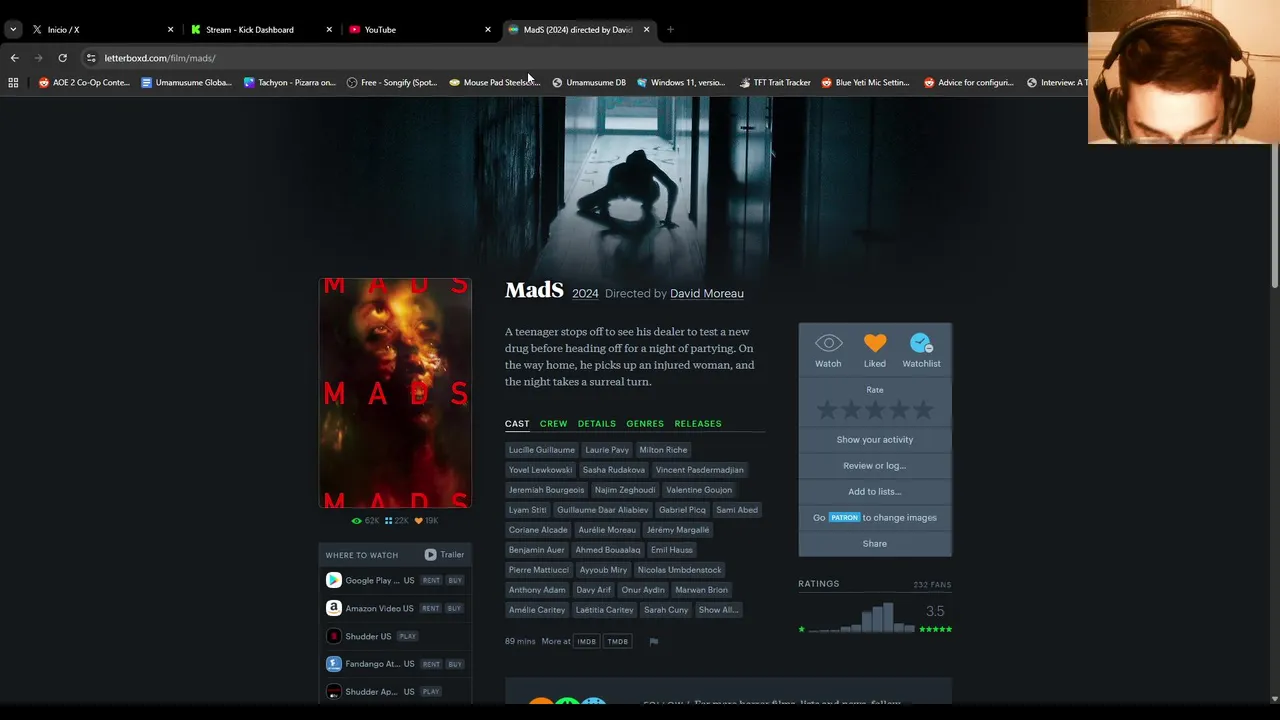Close the MadS Letterboxd tab
The image size is (1280, 720).
(x=646, y=30)
